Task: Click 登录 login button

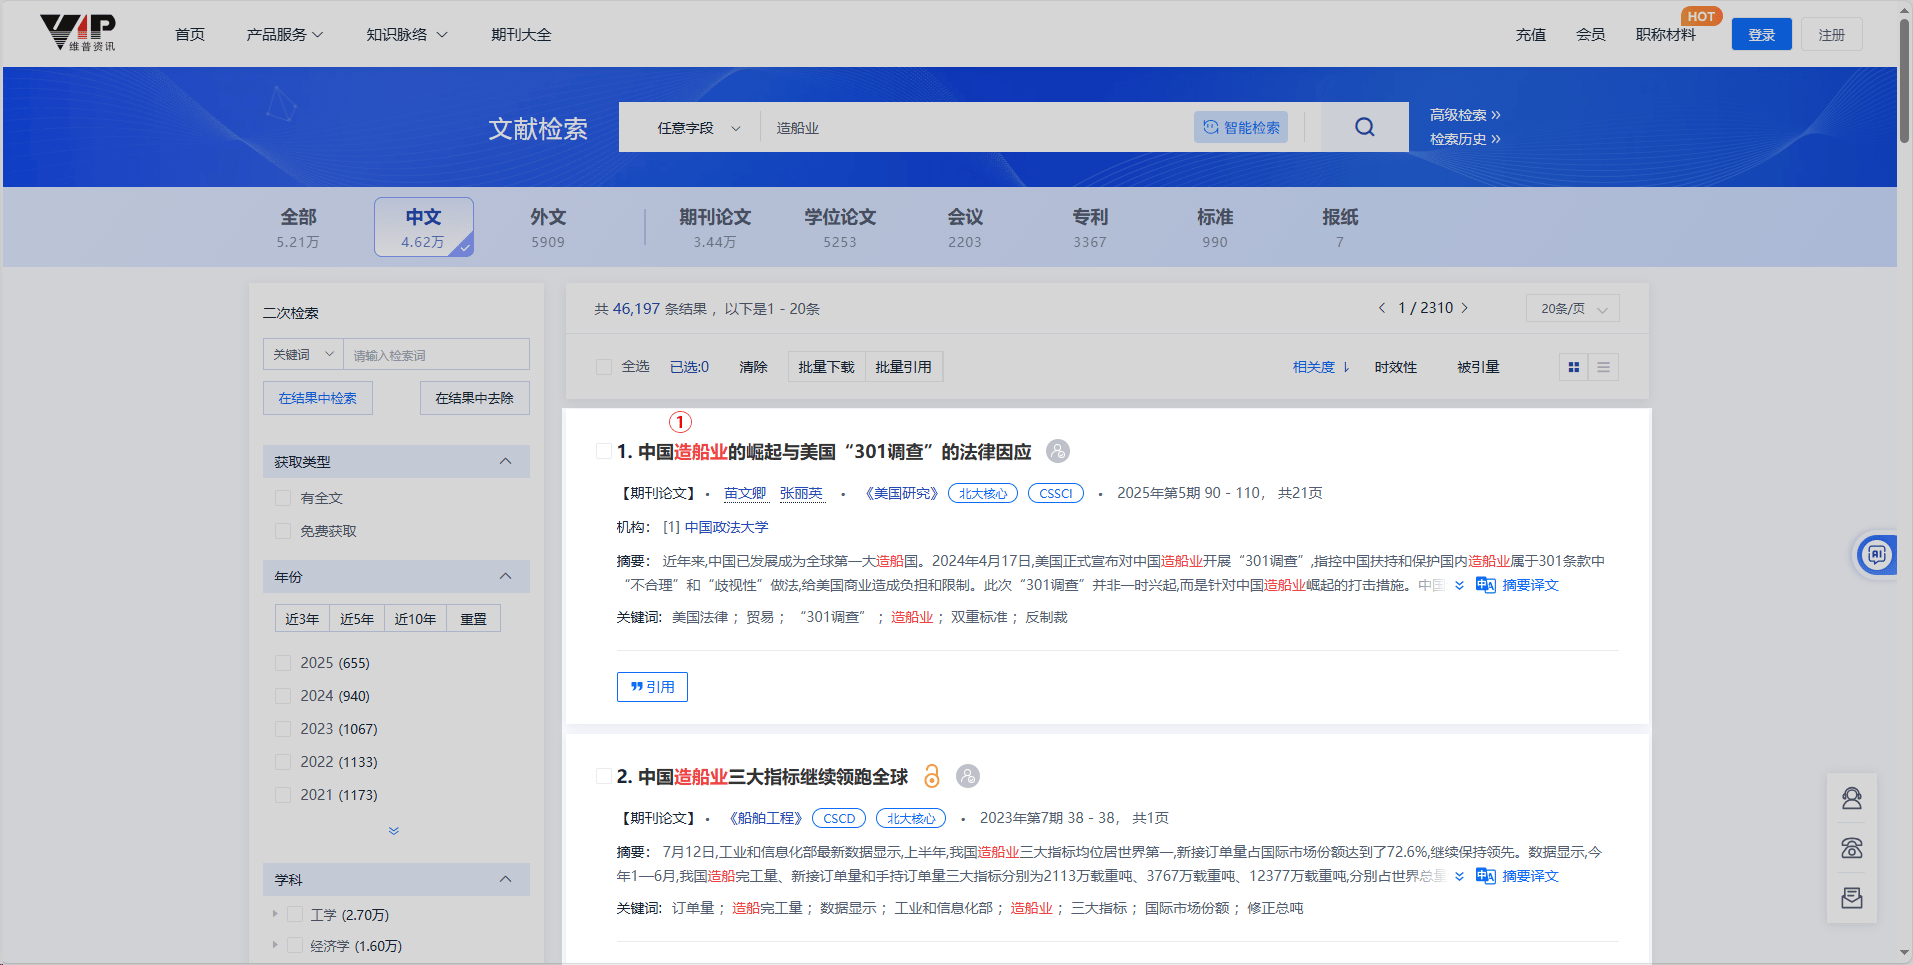Action: point(1761,34)
